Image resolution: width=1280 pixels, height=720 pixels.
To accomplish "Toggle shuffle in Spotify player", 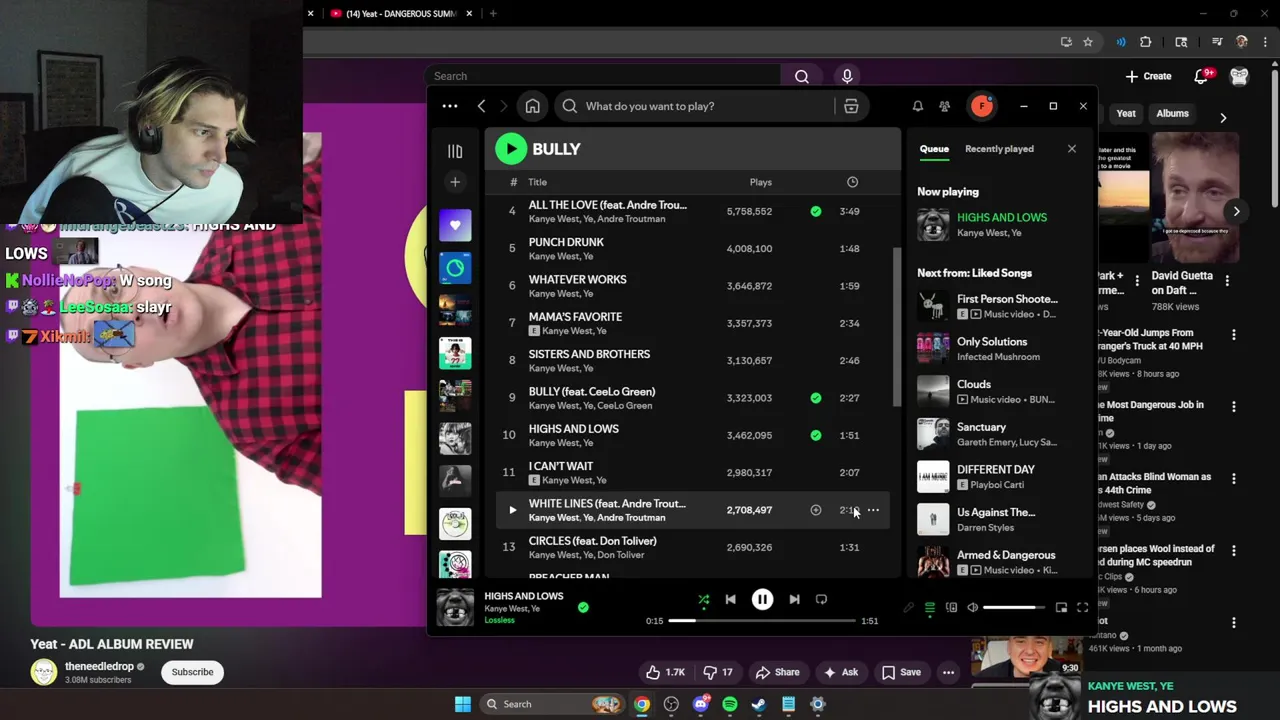I will coord(704,600).
